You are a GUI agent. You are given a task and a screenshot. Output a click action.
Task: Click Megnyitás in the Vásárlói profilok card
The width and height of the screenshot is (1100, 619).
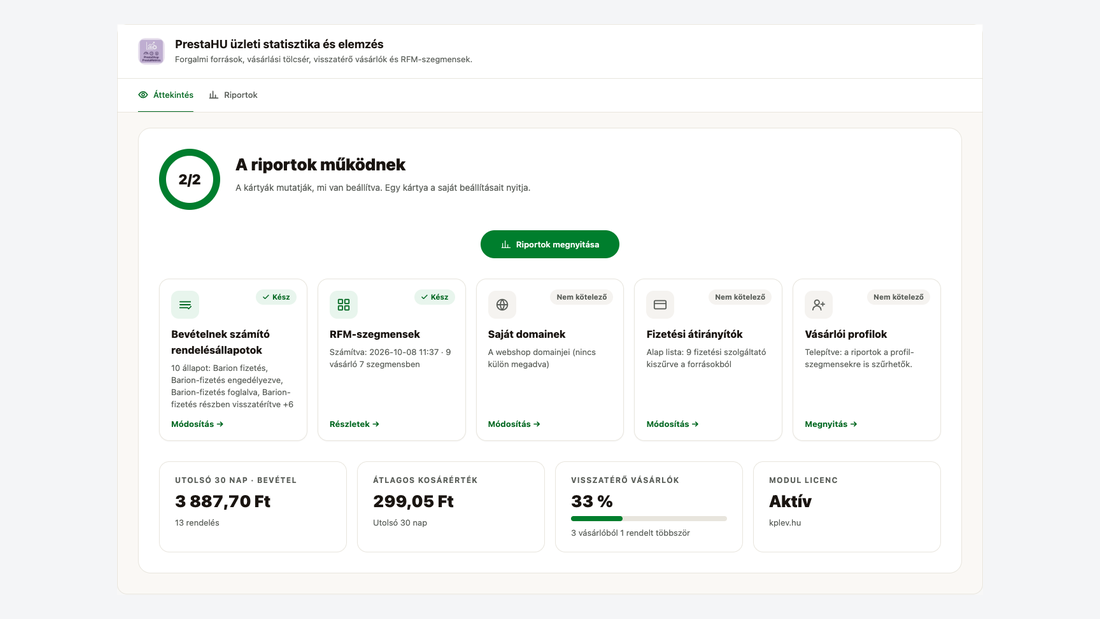[831, 424]
